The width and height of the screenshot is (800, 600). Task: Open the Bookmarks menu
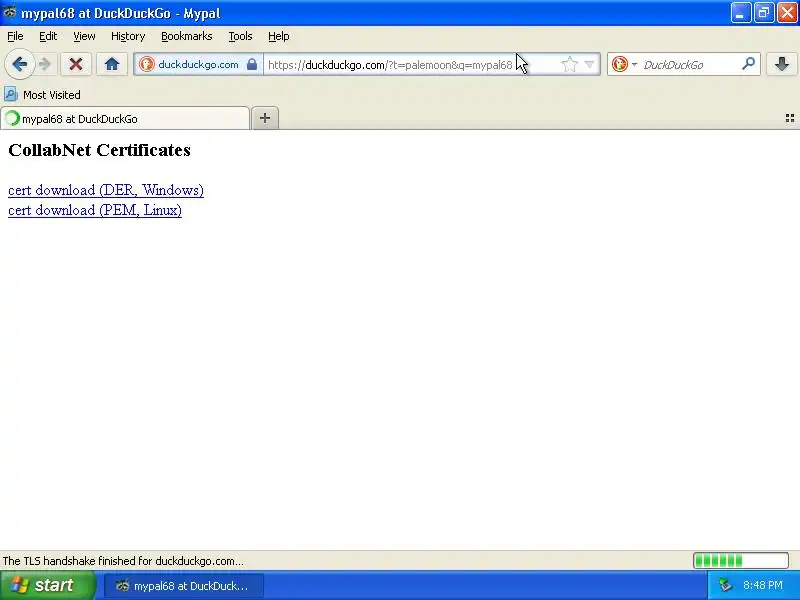tap(186, 36)
